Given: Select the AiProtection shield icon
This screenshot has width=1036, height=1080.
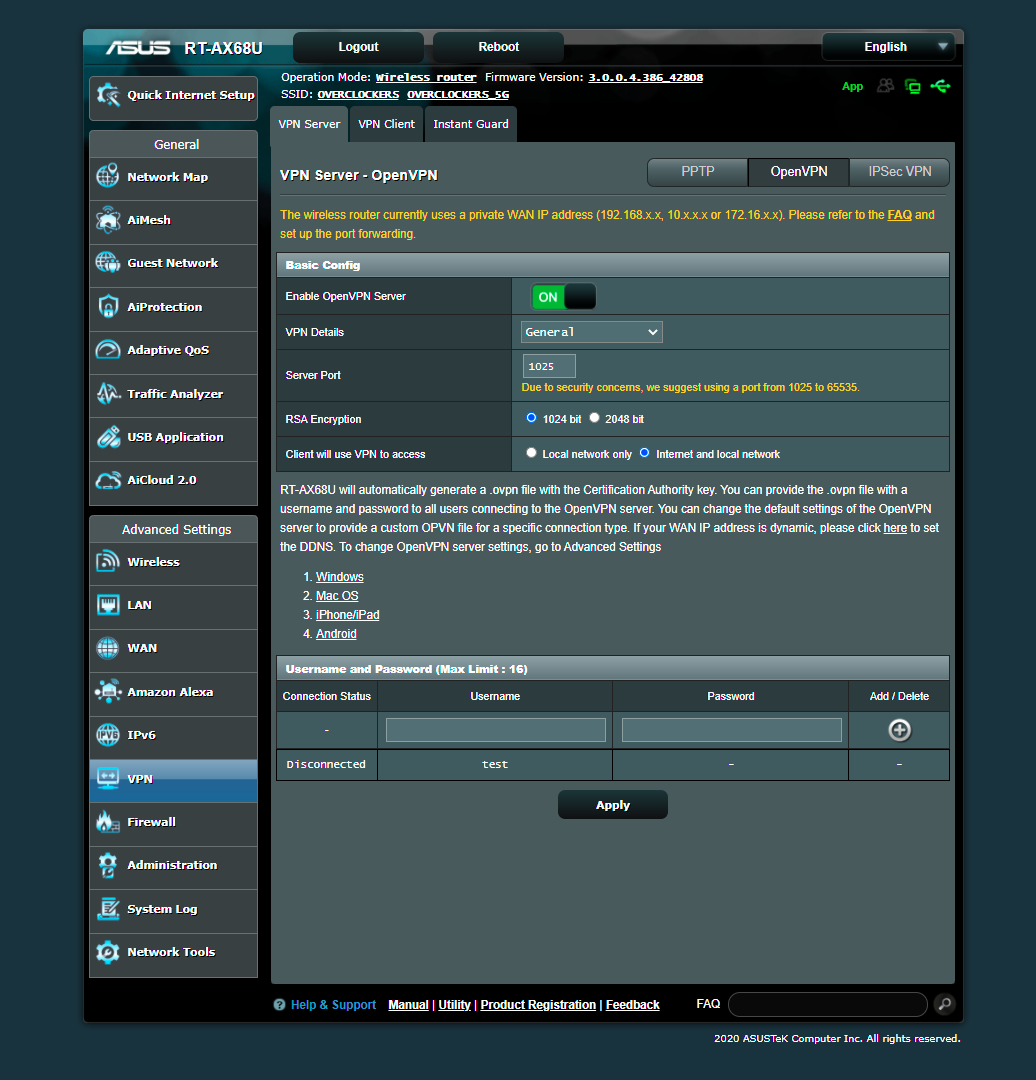Looking at the screenshot, I should pos(107,307).
